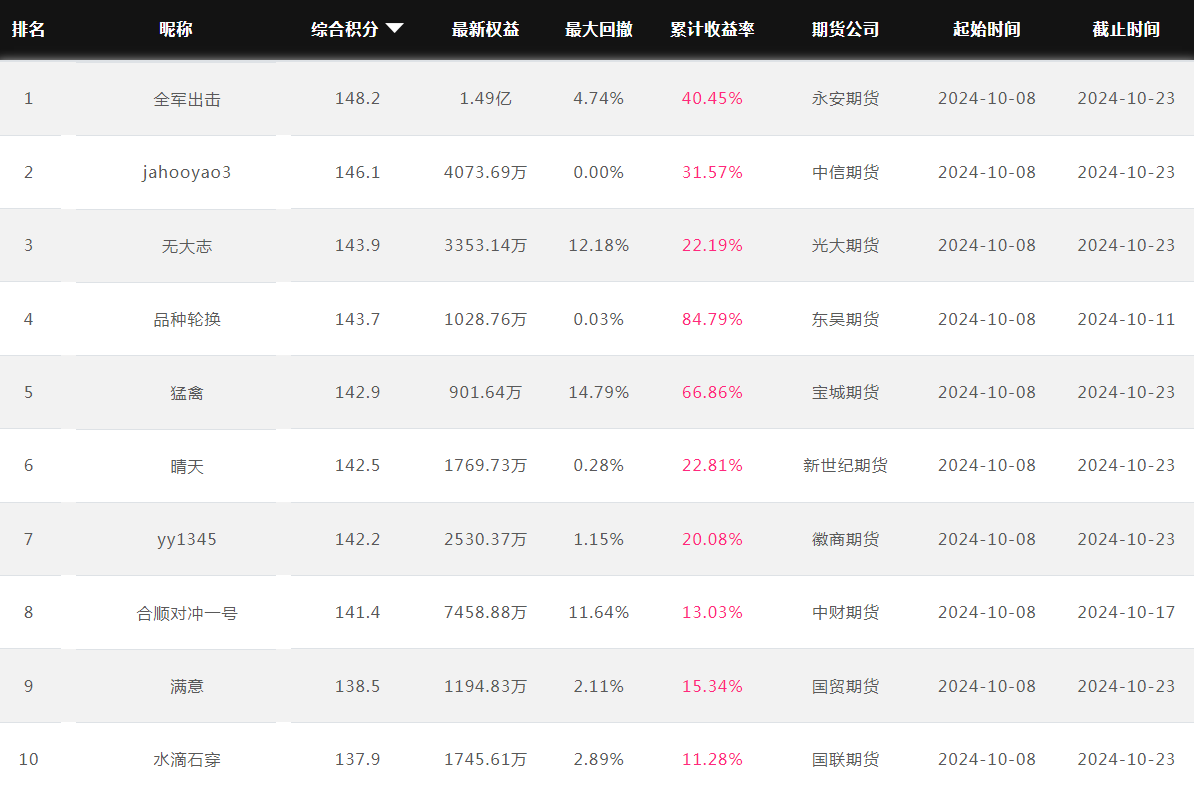
Task: Select the 11.64% drawdown value
Action: [599, 612]
